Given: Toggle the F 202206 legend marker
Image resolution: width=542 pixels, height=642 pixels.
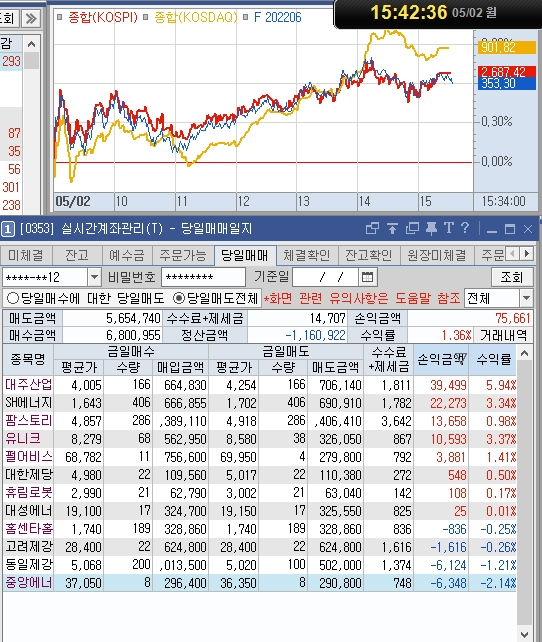Looking at the screenshot, I should 245,17.
